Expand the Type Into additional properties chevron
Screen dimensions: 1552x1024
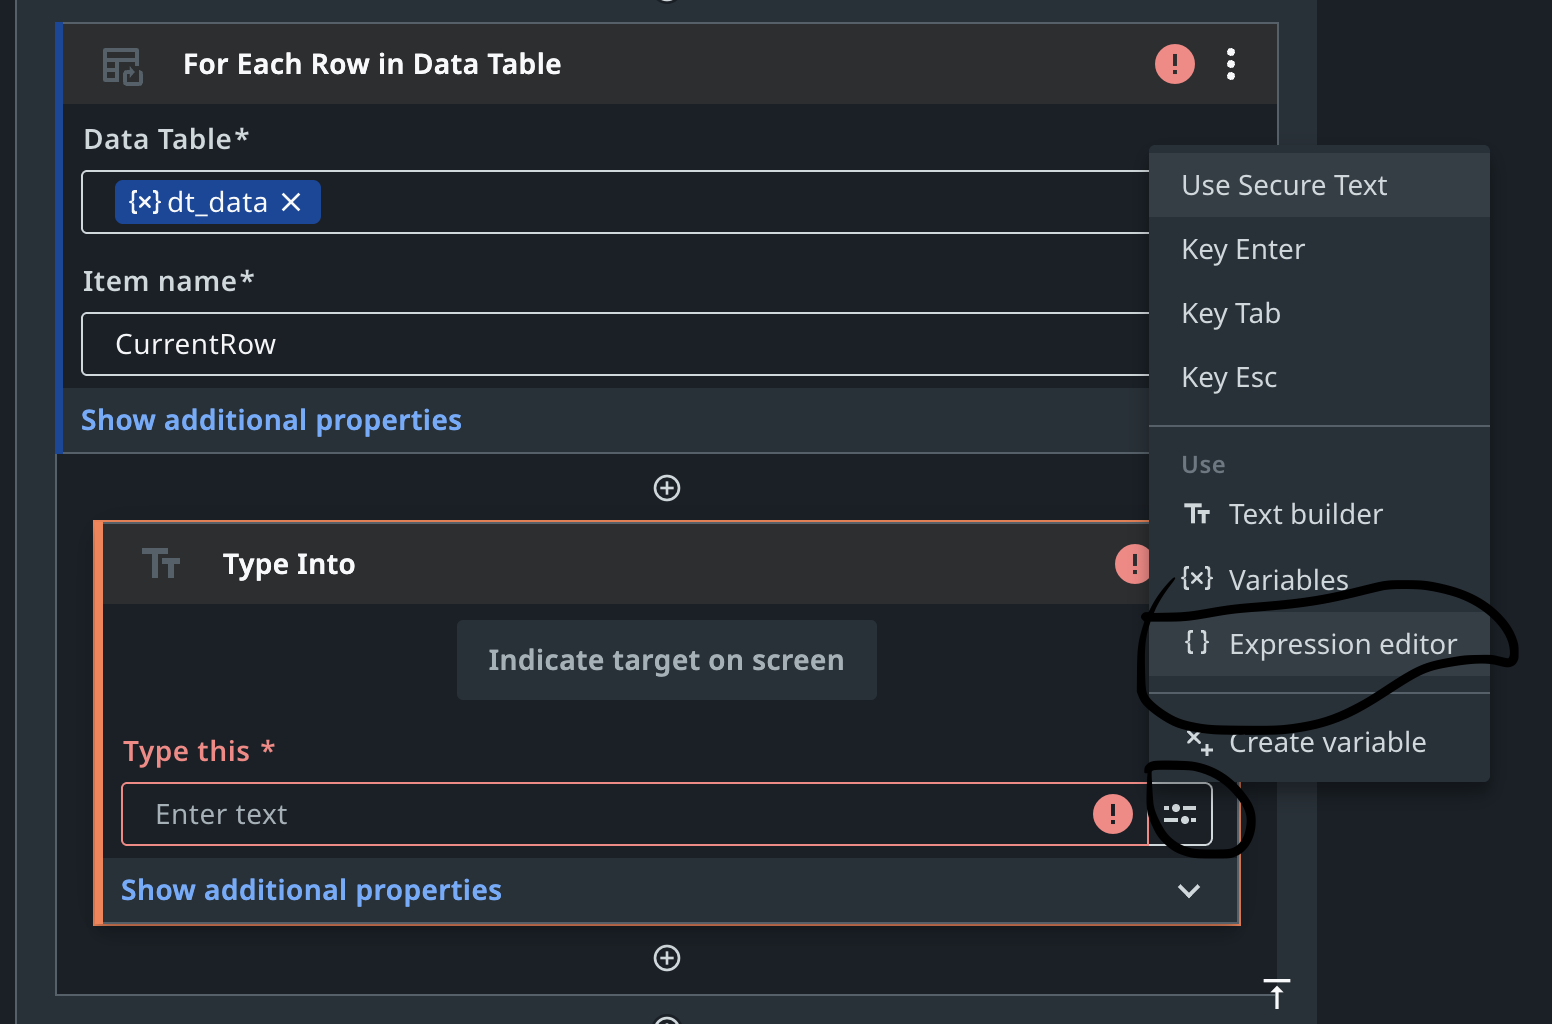(x=1188, y=891)
